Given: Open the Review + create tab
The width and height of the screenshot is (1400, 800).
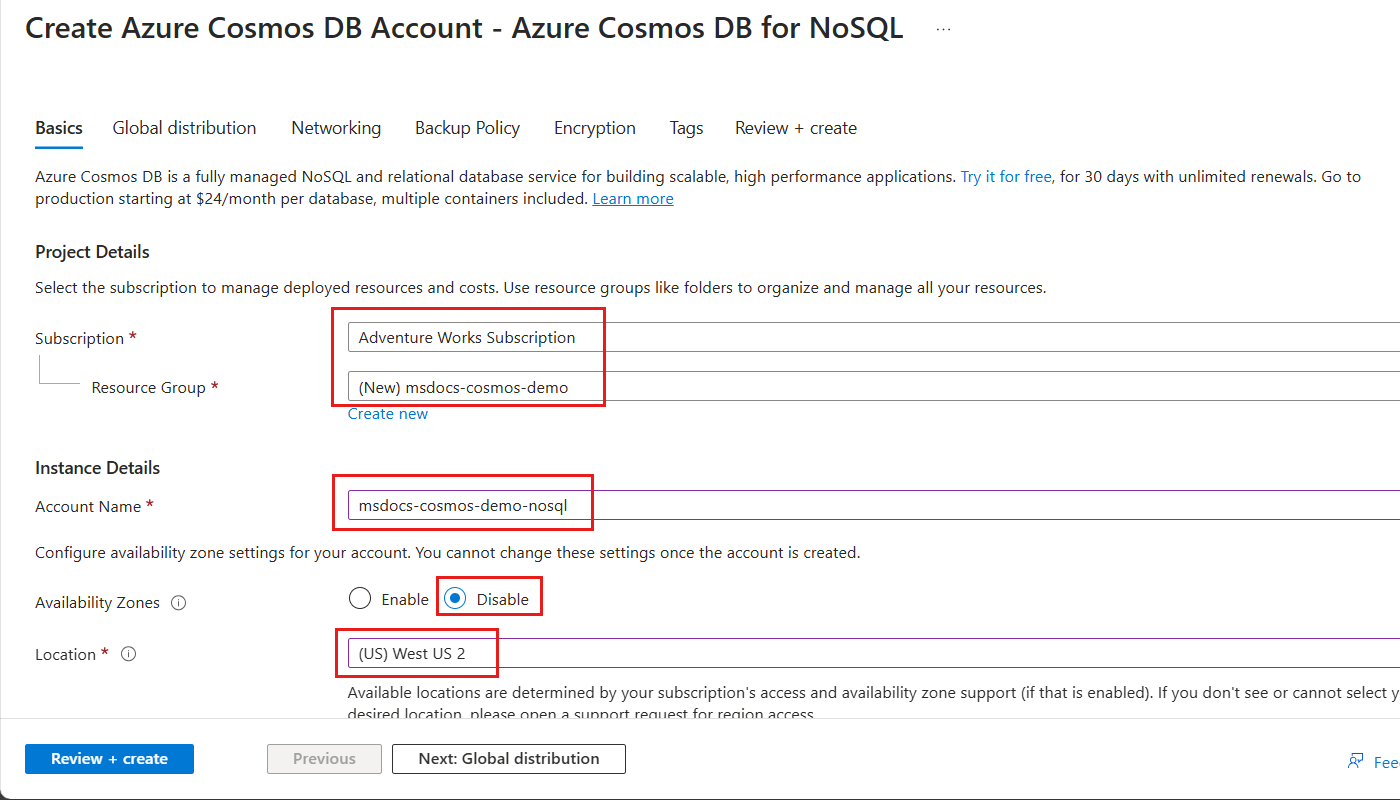Looking at the screenshot, I should pyautogui.click(x=795, y=128).
